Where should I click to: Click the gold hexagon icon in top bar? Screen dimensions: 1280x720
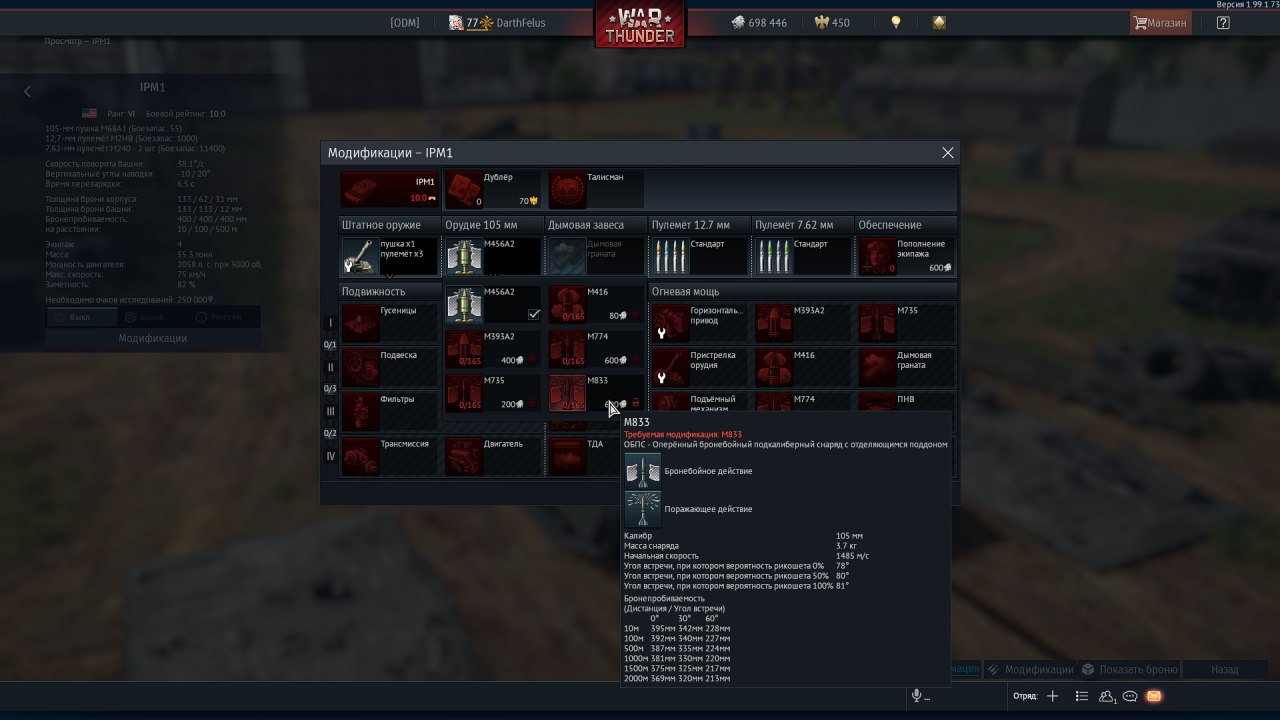[939, 22]
